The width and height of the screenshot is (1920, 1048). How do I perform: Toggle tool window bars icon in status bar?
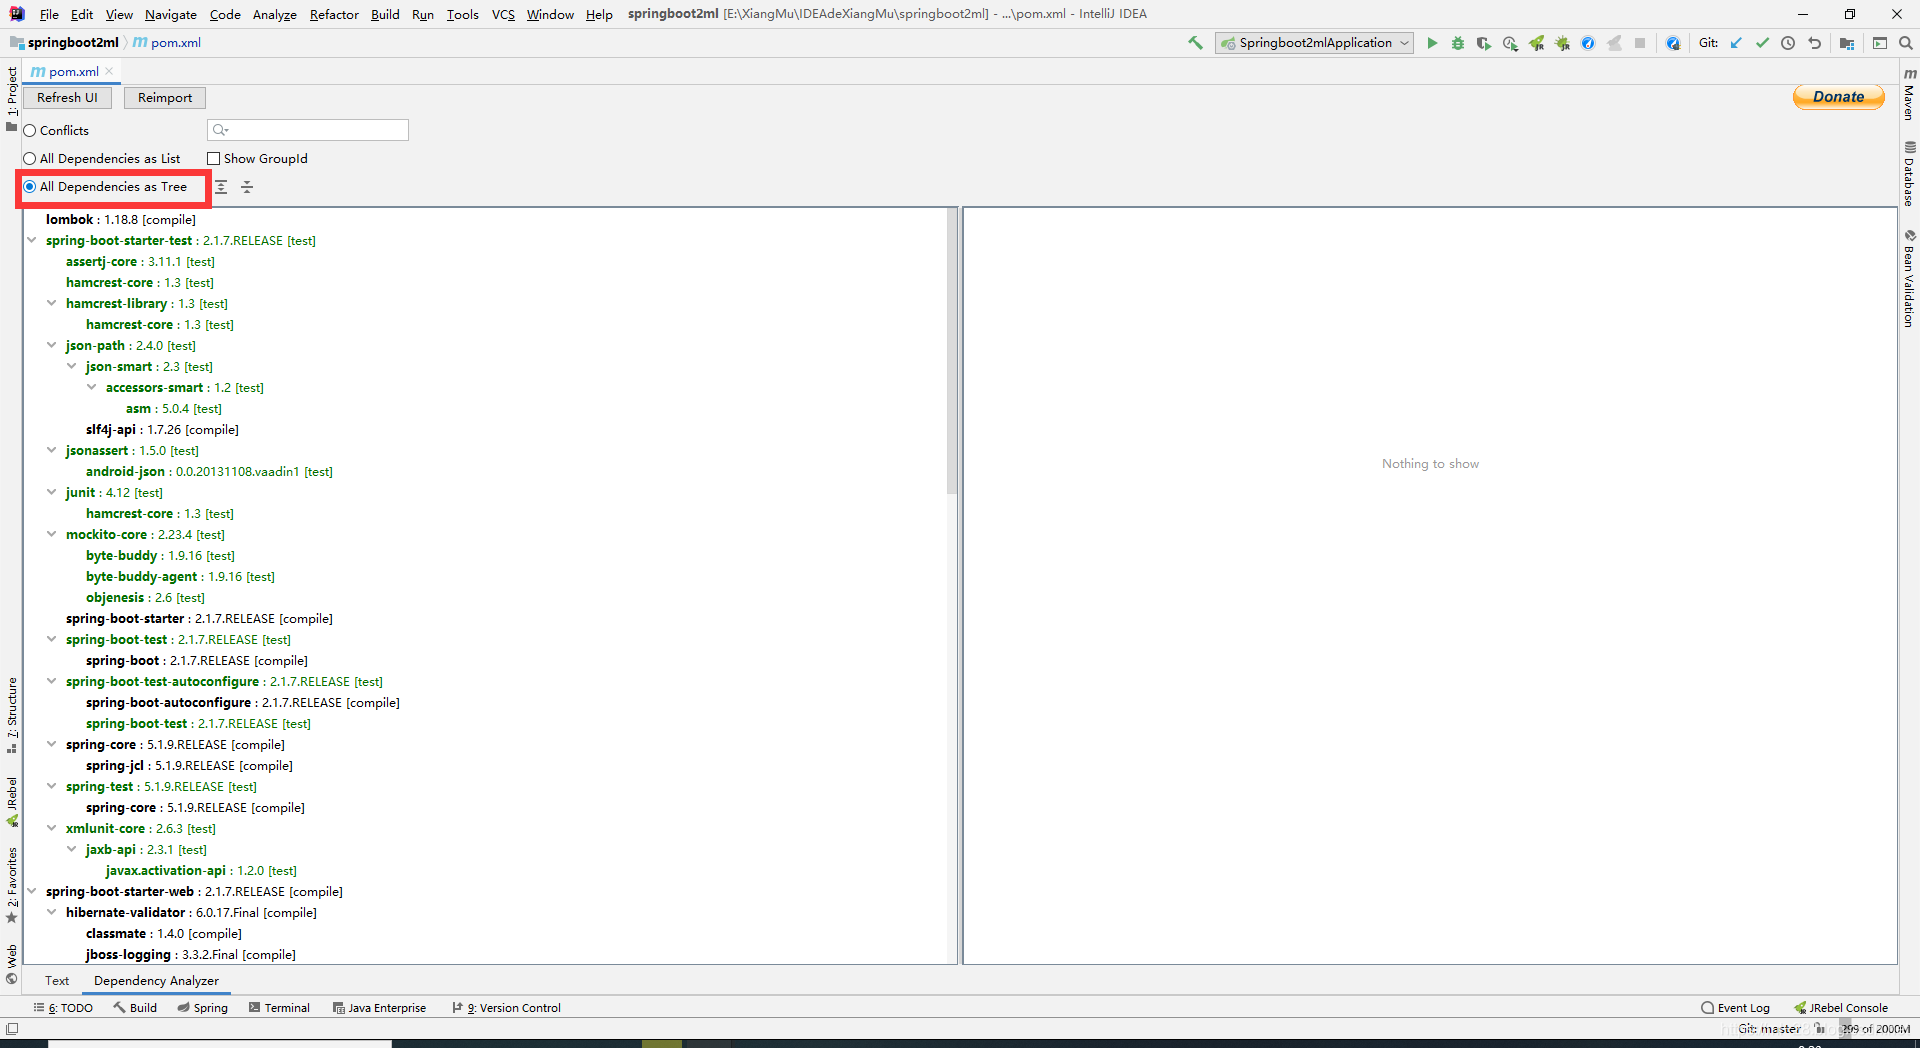(12, 1028)
